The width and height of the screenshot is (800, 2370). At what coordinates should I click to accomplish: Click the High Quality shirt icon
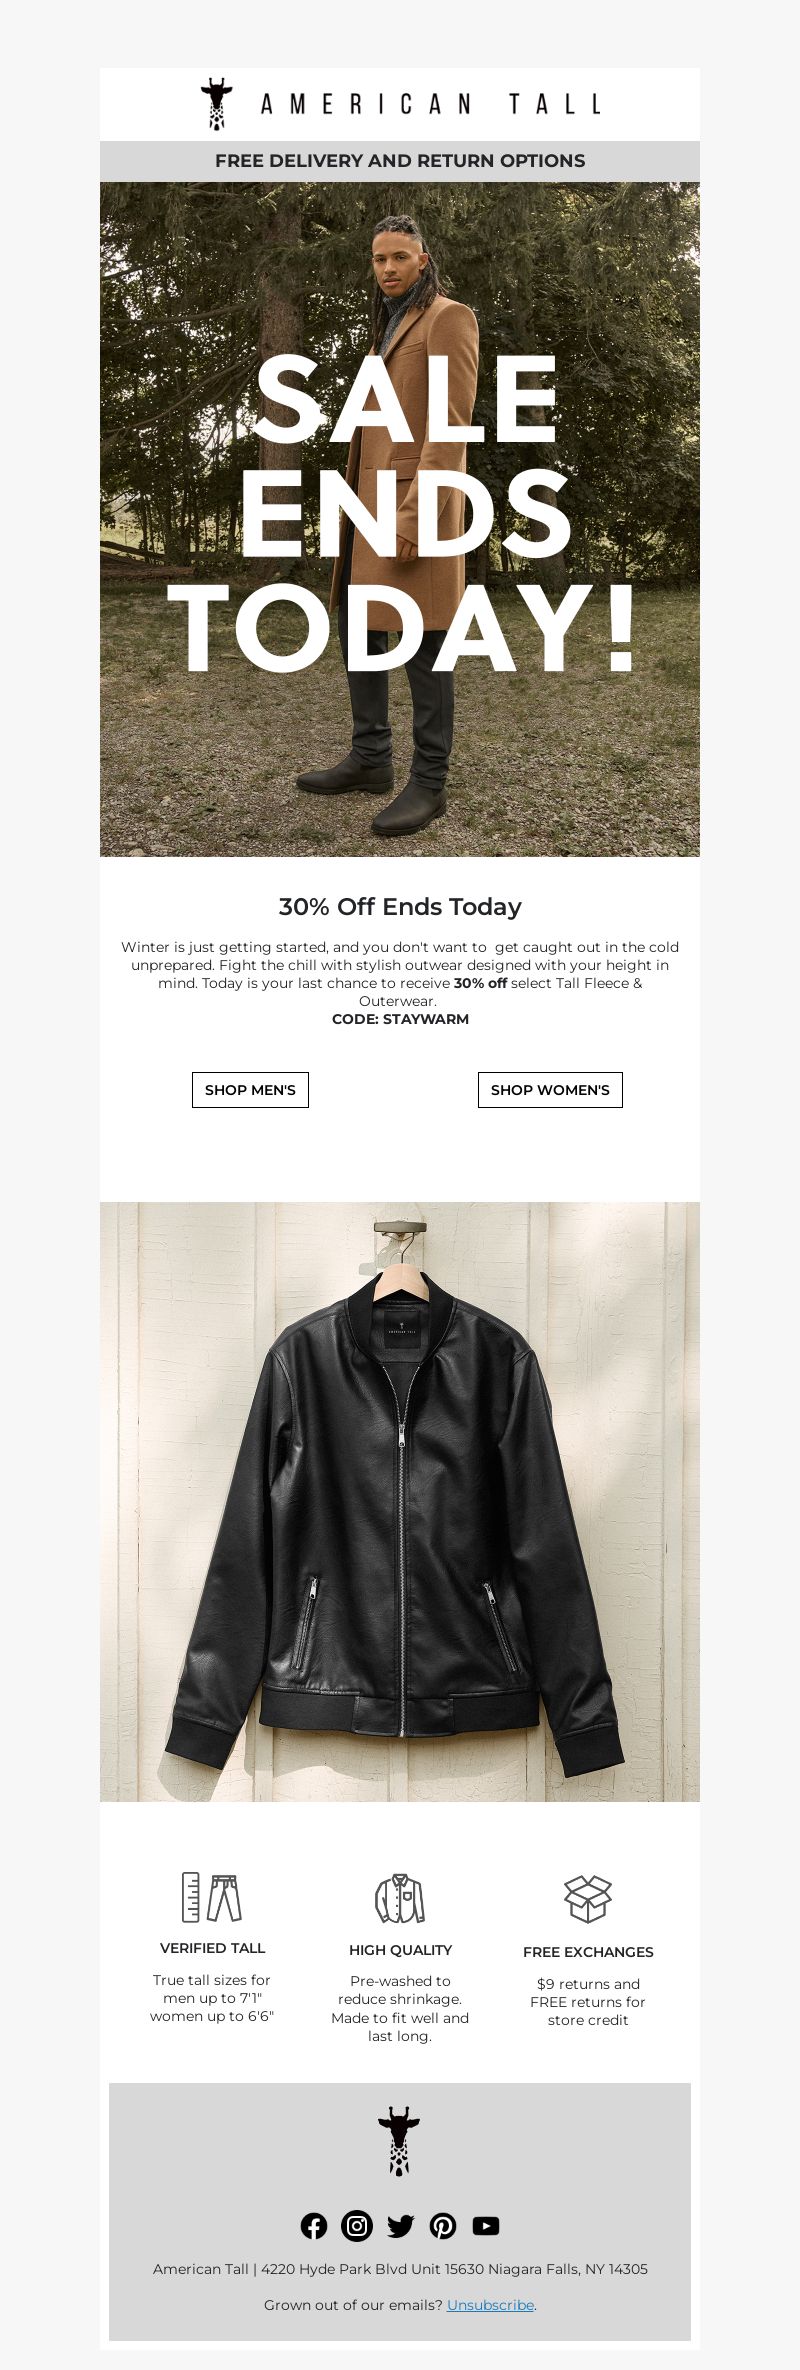(x=400, y=1898)
